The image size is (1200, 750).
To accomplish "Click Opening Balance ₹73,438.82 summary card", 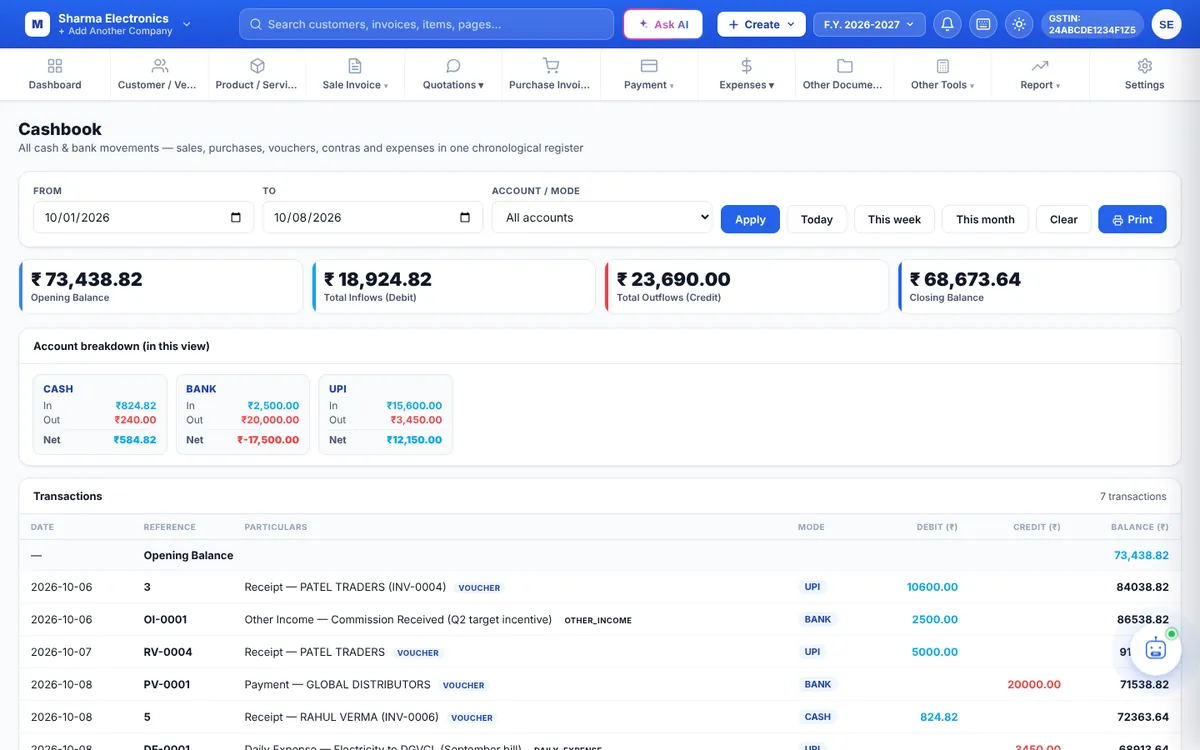I will click(161, 287).
